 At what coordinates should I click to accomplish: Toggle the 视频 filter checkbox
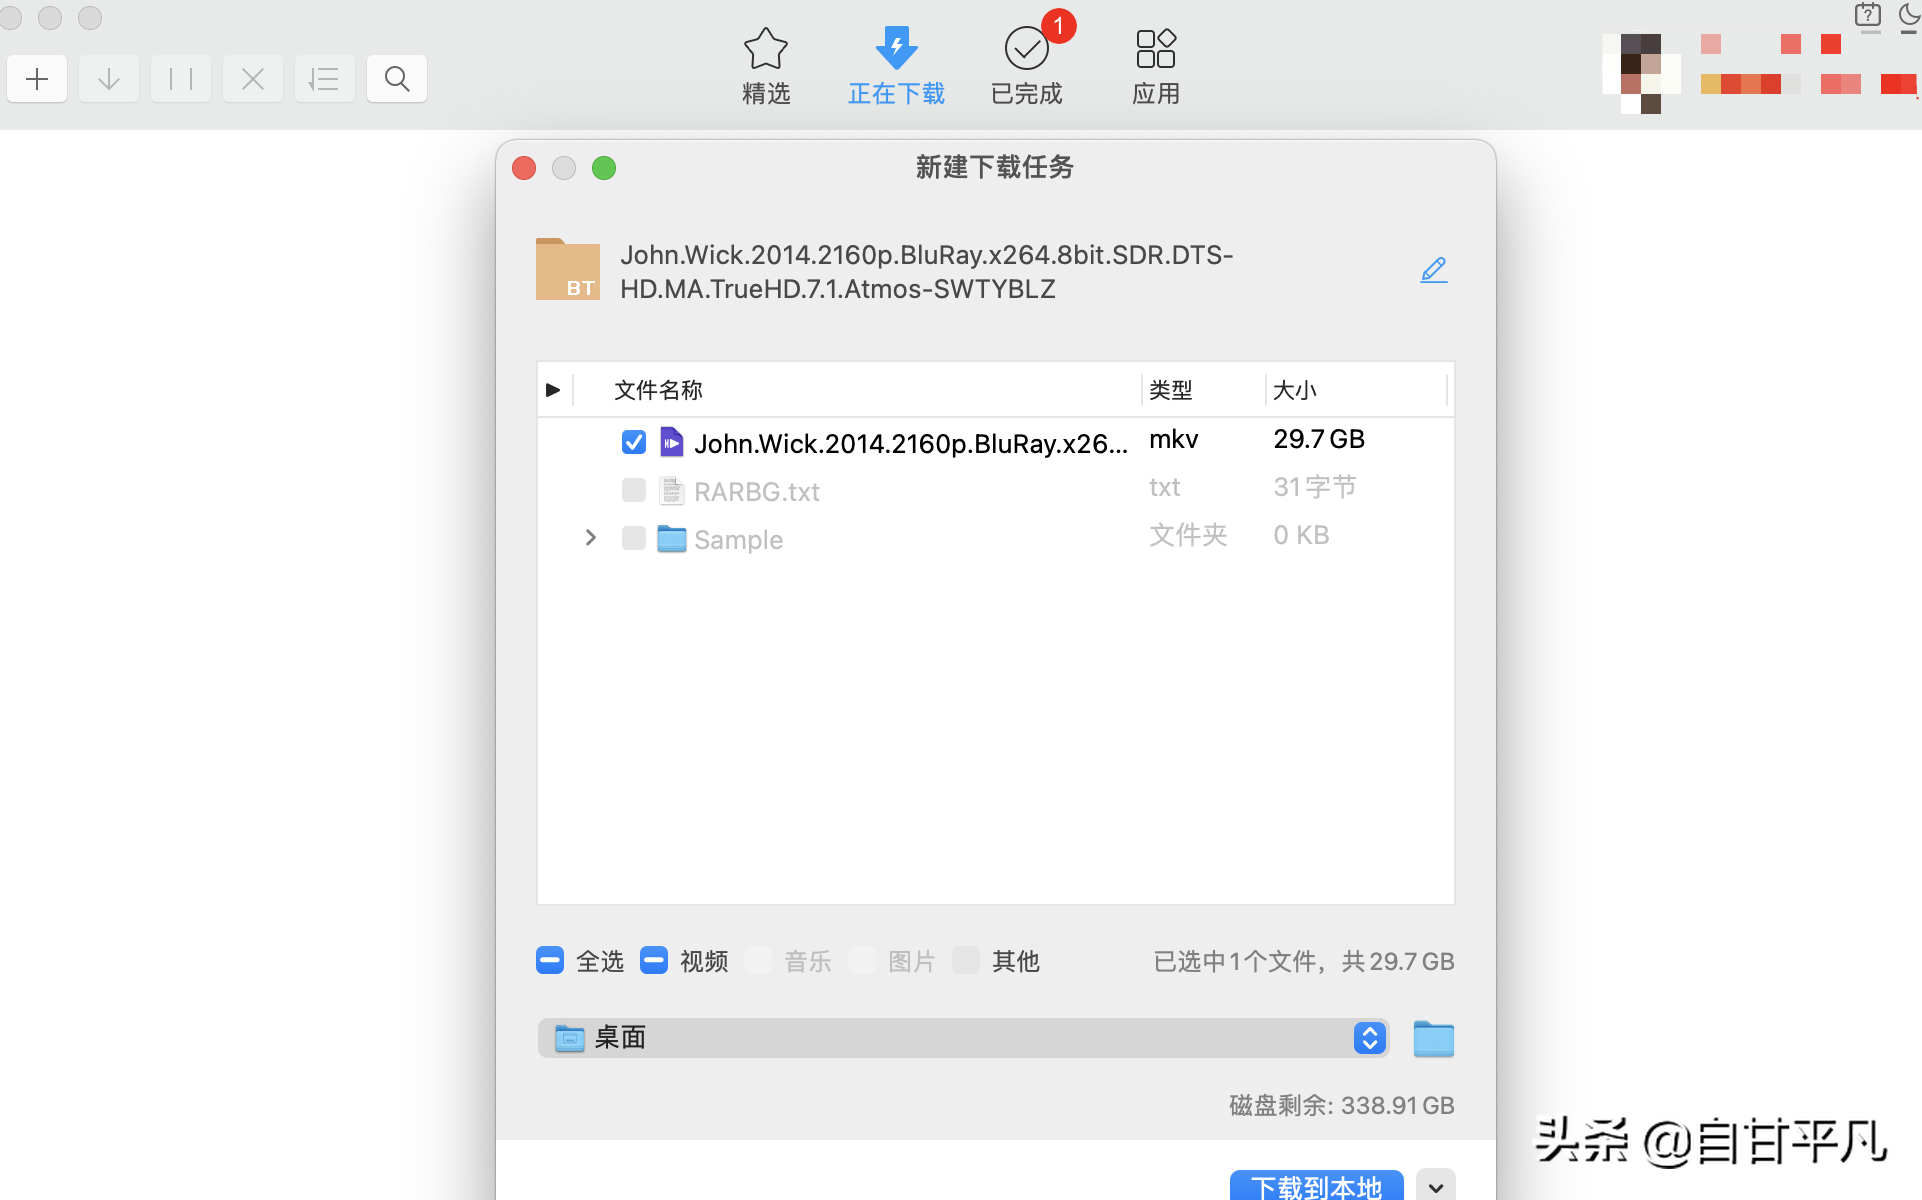tap(654, 961)
